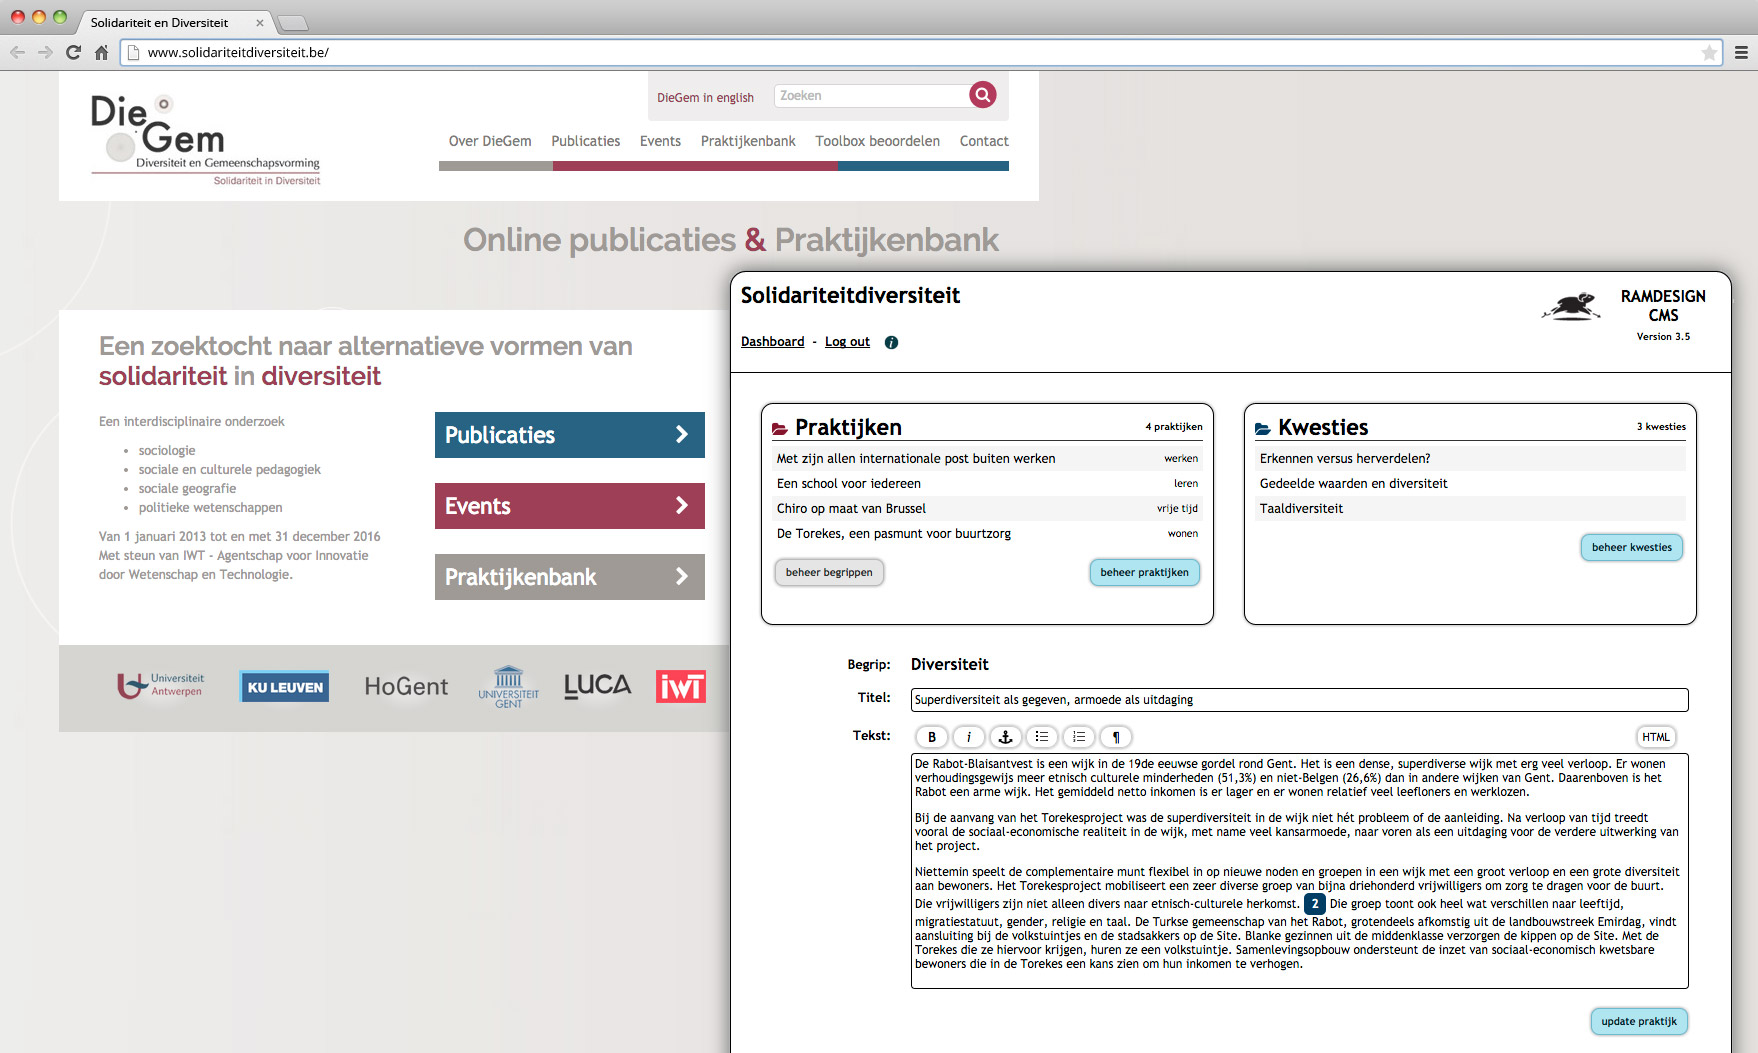This screenshot has height=1053, width=1758.
Task: Click the info icon next to Log out
Action: point(891,342)
